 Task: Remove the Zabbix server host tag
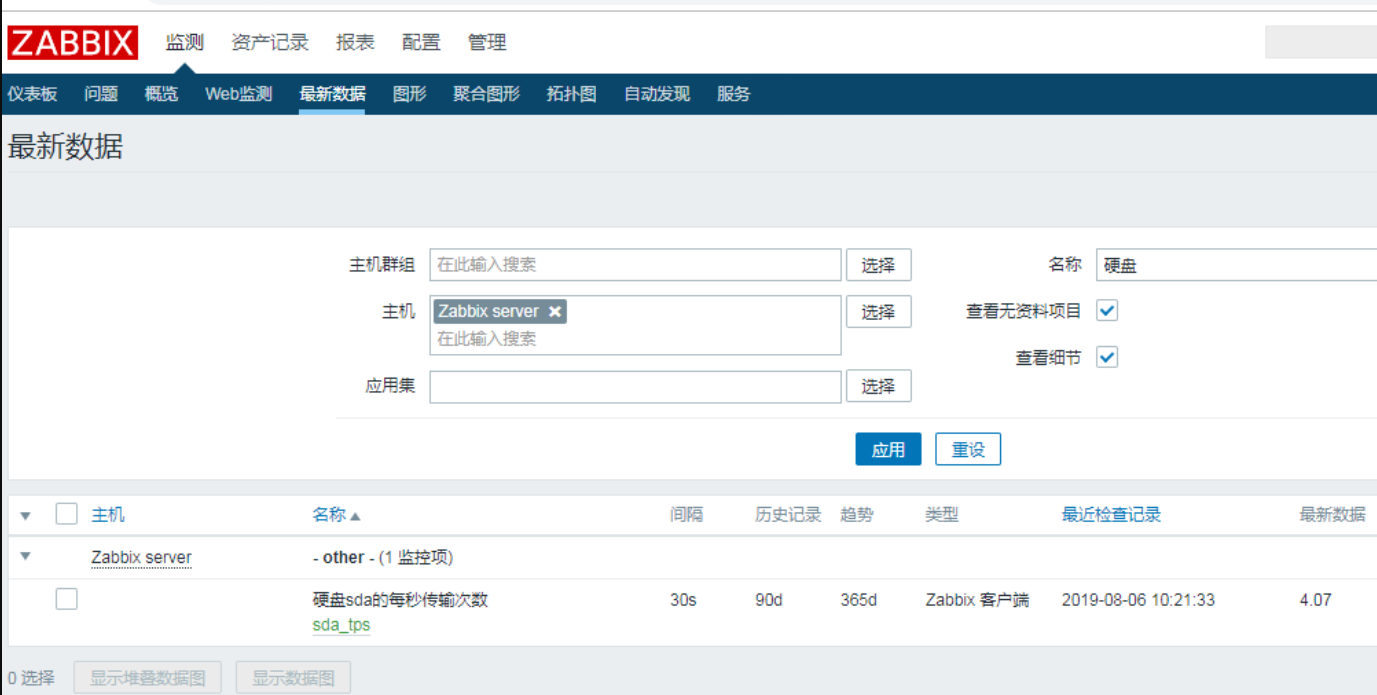[x=555, y=311]
